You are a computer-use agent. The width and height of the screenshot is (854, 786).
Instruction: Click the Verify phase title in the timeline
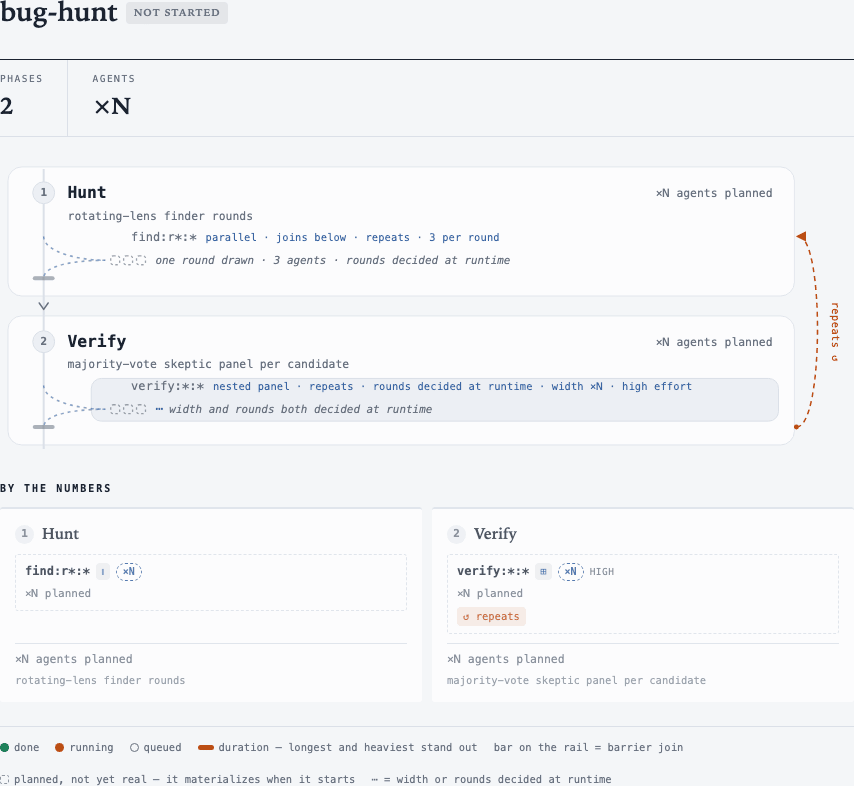[x=96, y=342]
